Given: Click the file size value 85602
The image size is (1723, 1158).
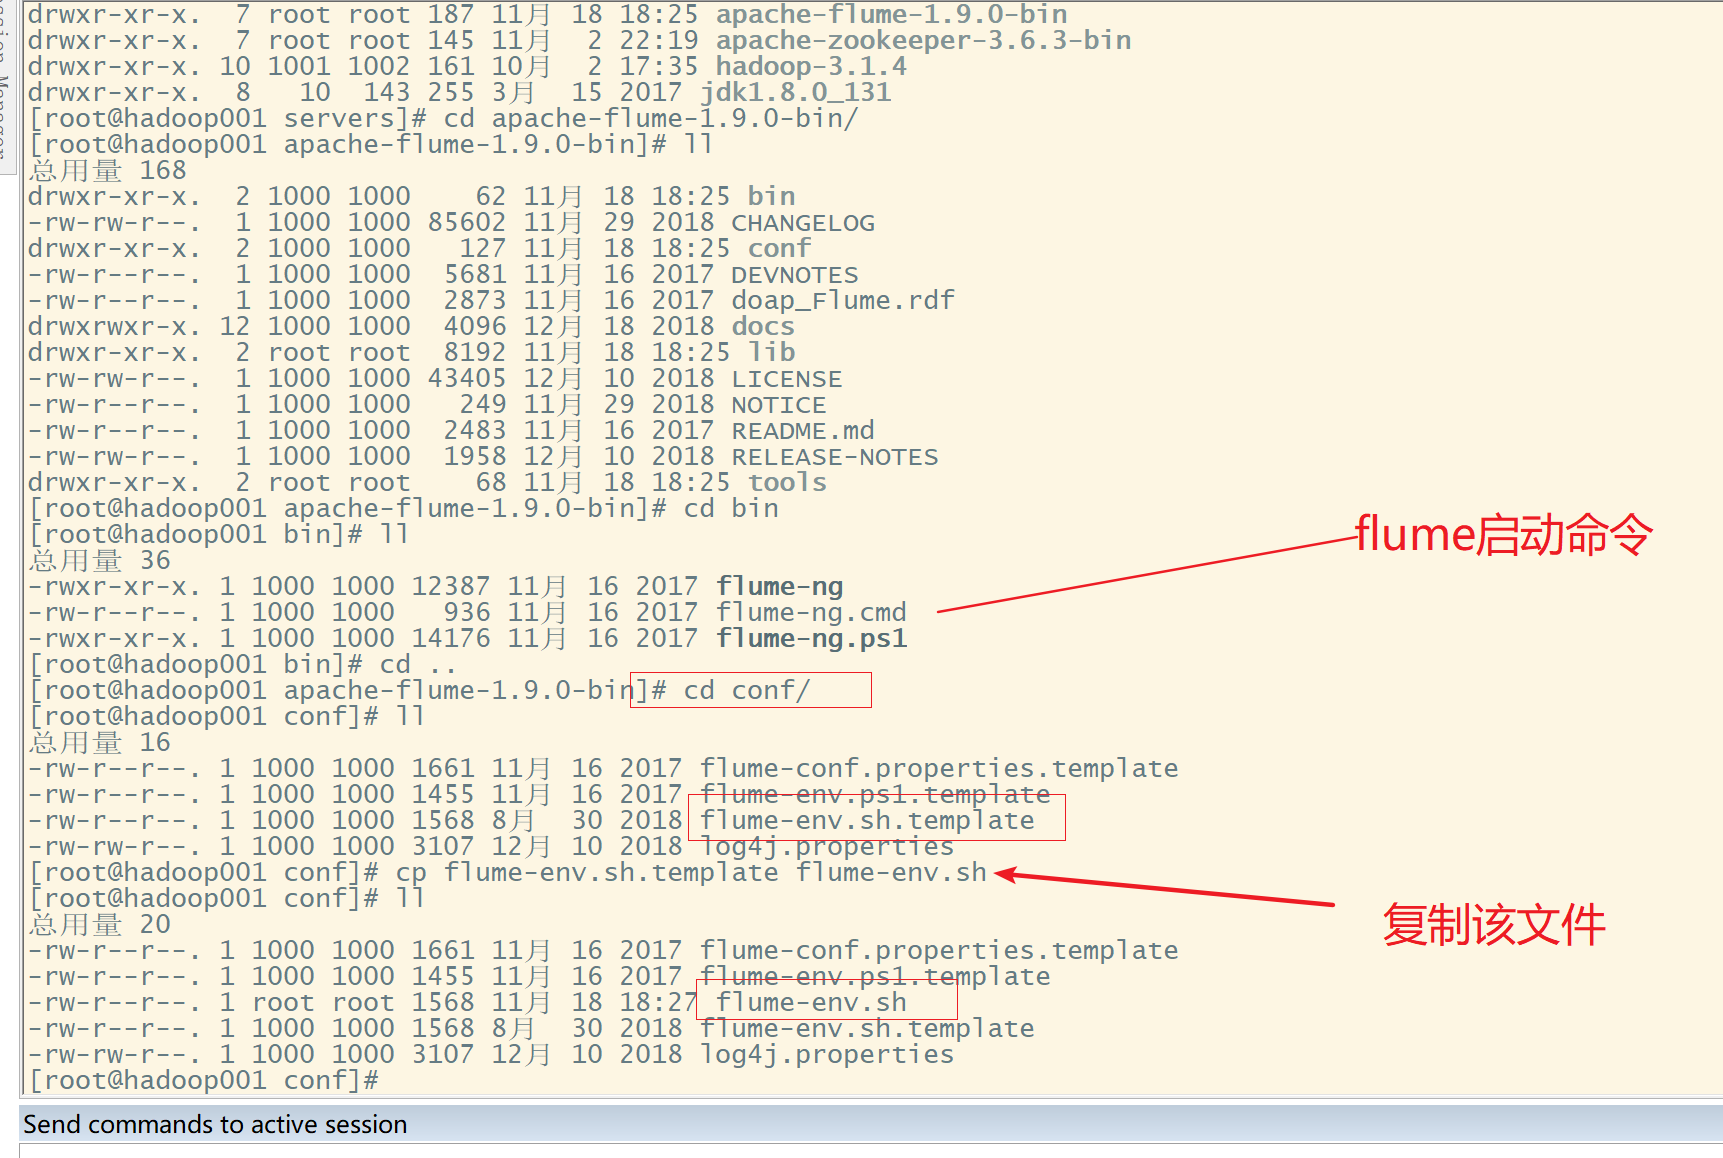Looking at the screenshot, I should tap(467, 223).
